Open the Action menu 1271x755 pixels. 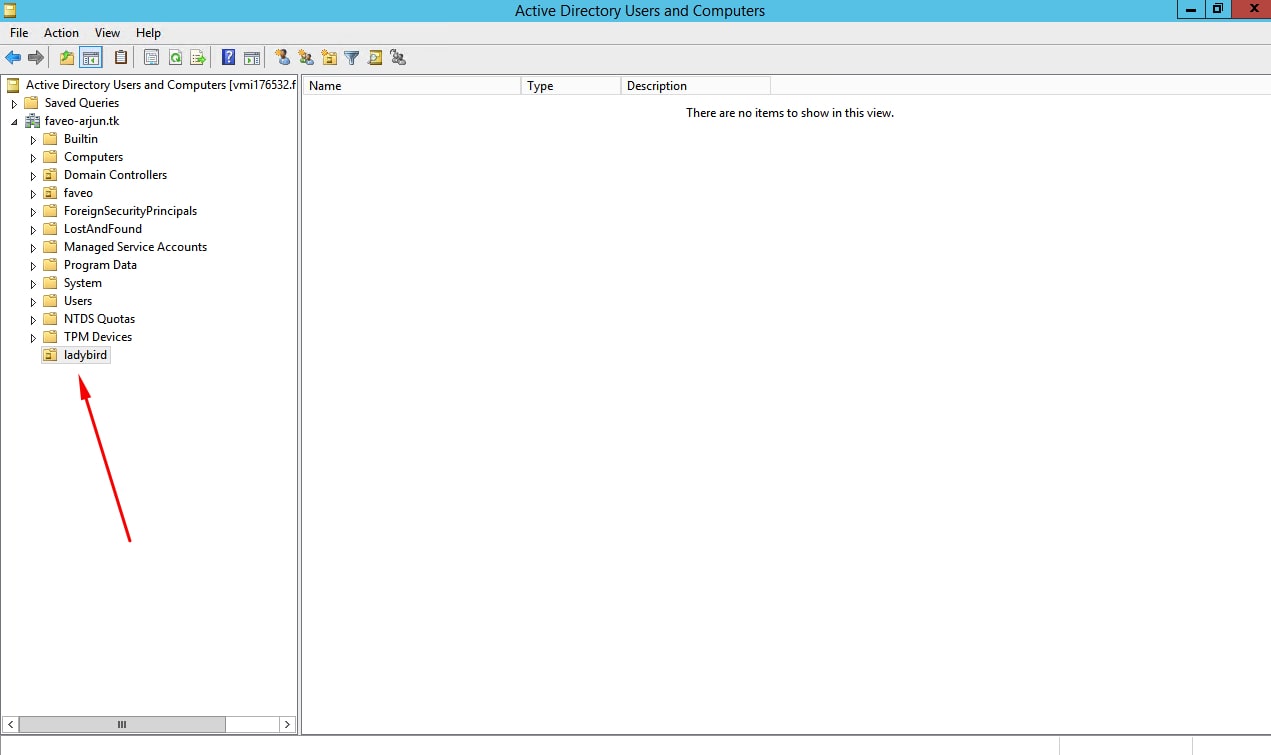pyautogui.click(x=61, y=32)
